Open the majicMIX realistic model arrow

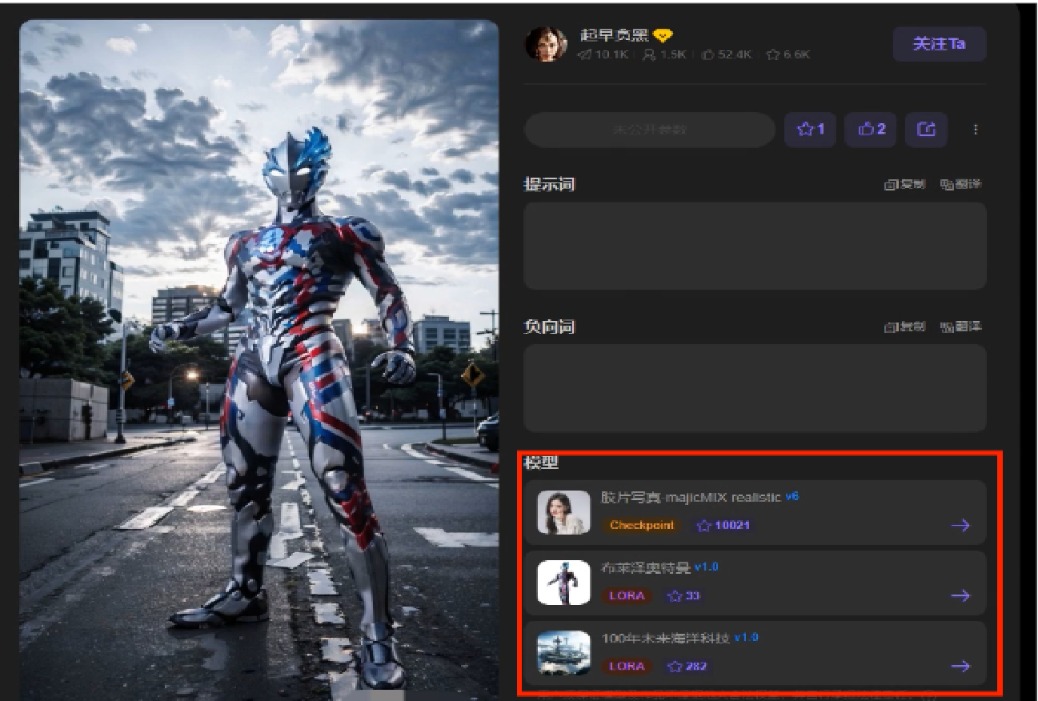click(x=961, y=526)
